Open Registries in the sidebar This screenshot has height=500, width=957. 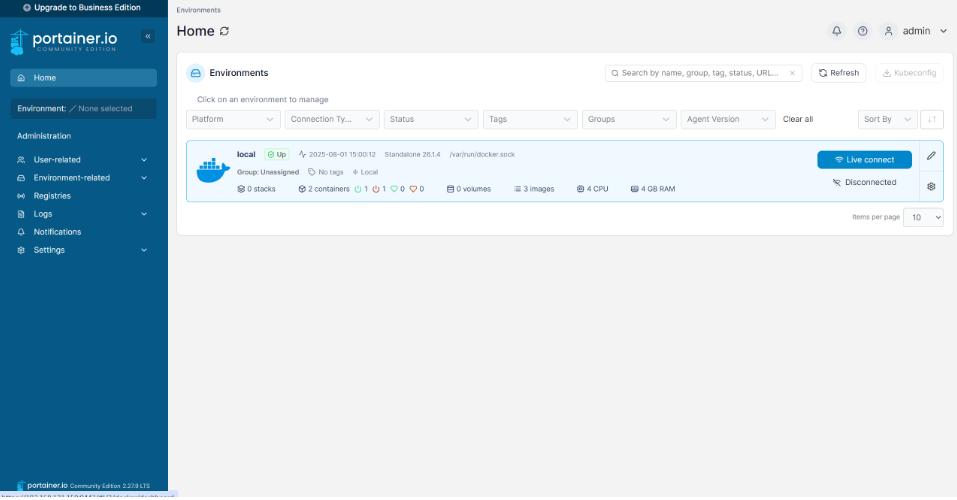[x=52, y=196]
